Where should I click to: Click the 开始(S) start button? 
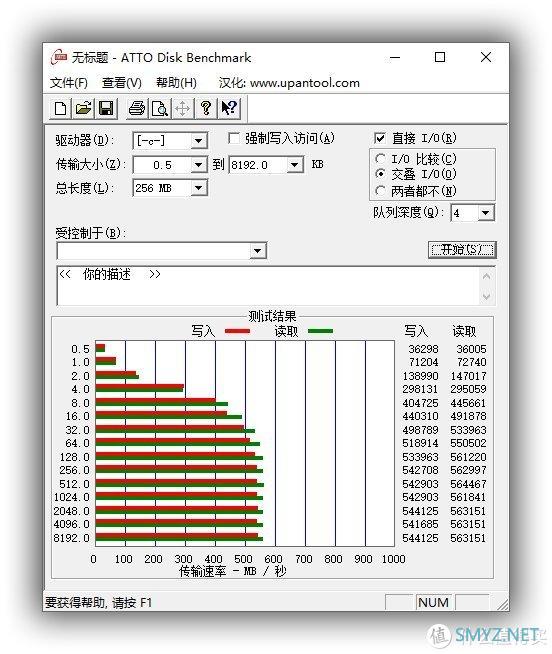point(462,249)
